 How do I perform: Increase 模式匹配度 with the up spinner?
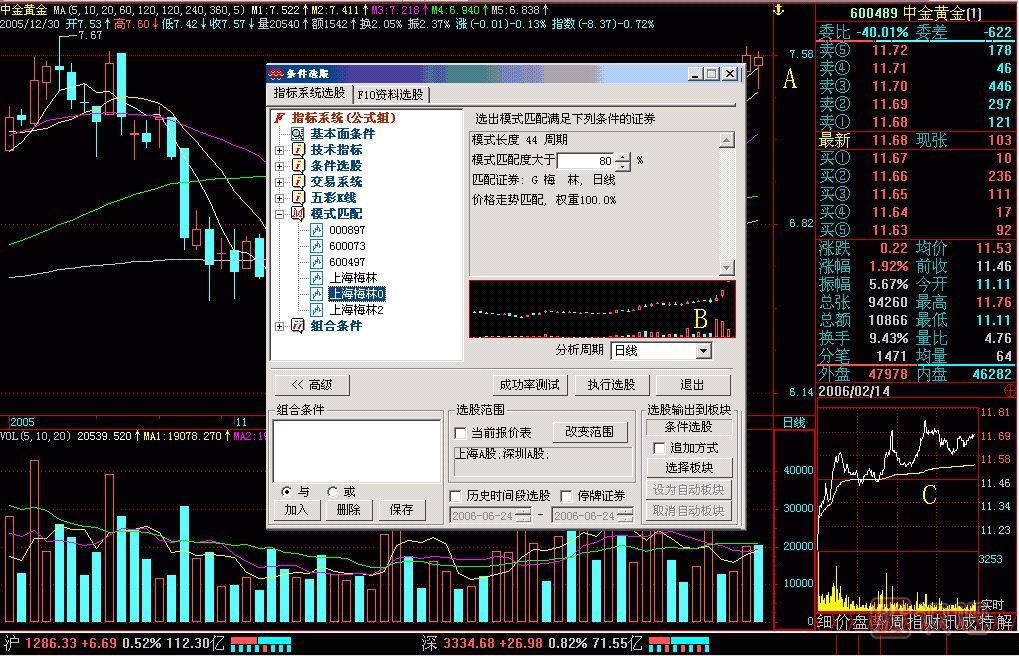[x=624, y=155]
